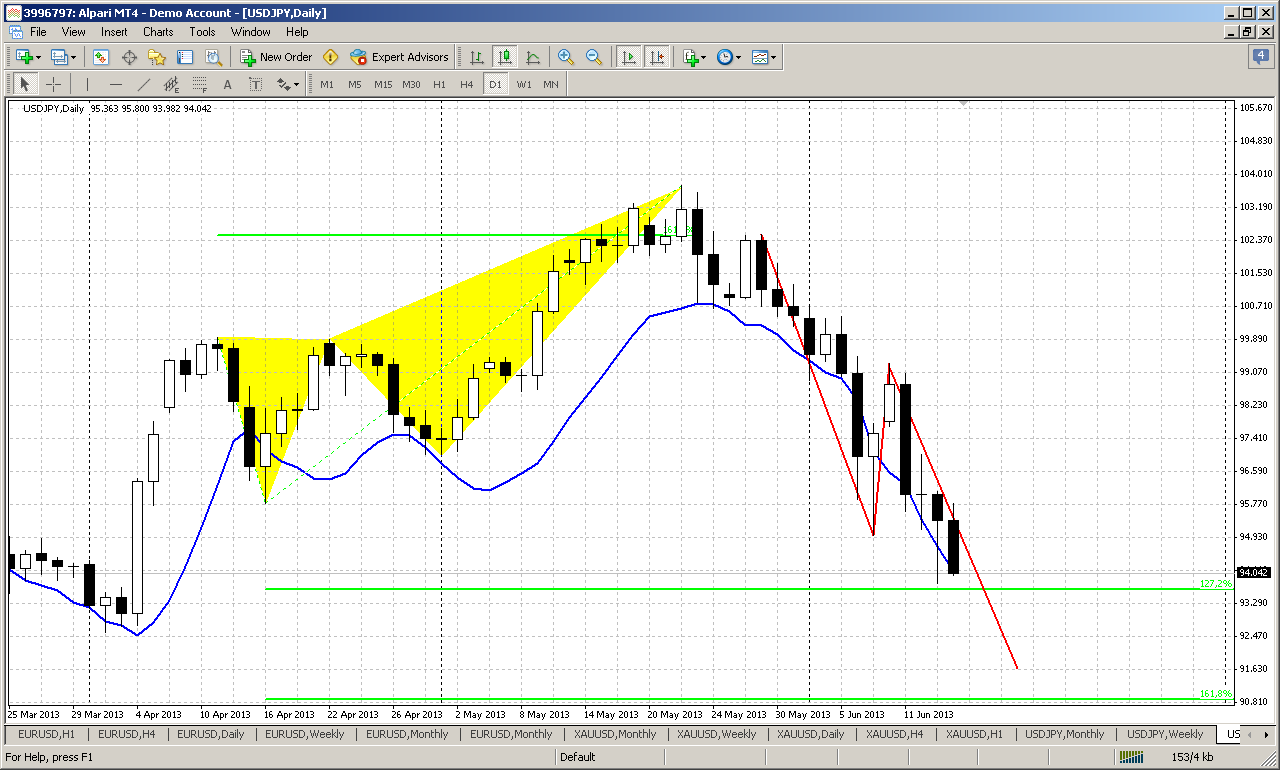Toggle chart auto scroll
Viewport: 1280px width, 770px height.
[x=629, y=57]
